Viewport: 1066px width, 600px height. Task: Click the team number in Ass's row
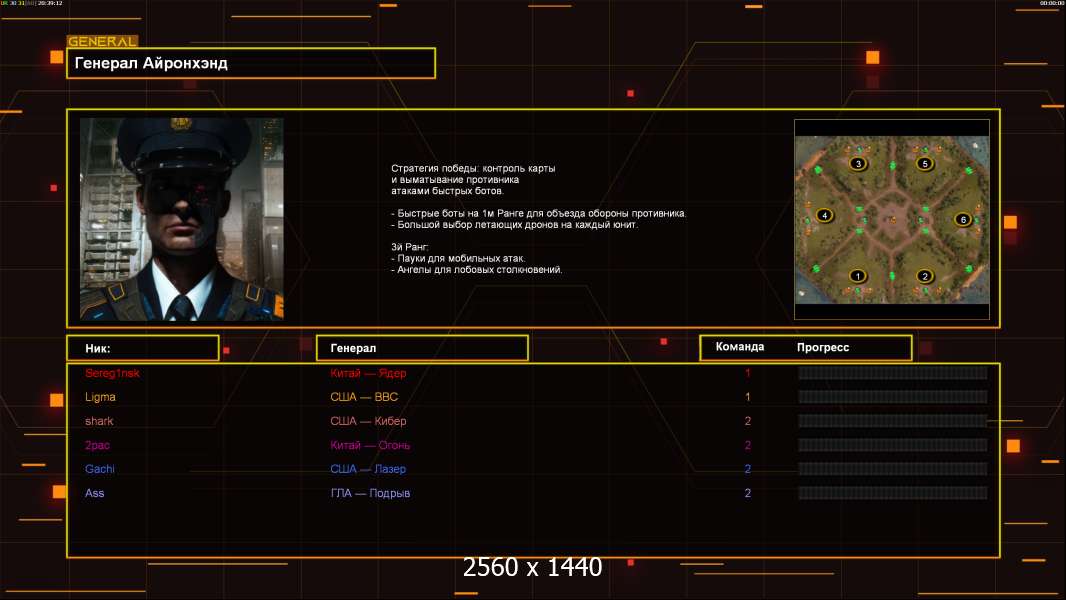[747, 493]
